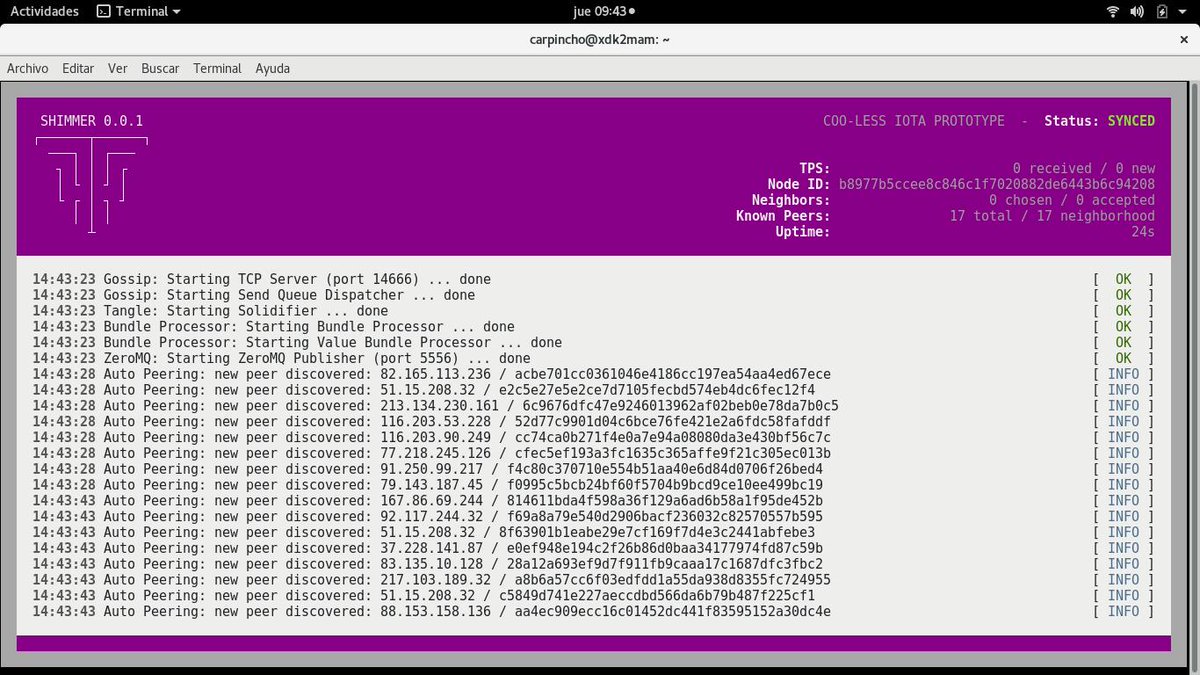This screenshot has height=675, width=1200.
Task: Click the SHIMMER ASCII art logo
Action: (92, 185)
